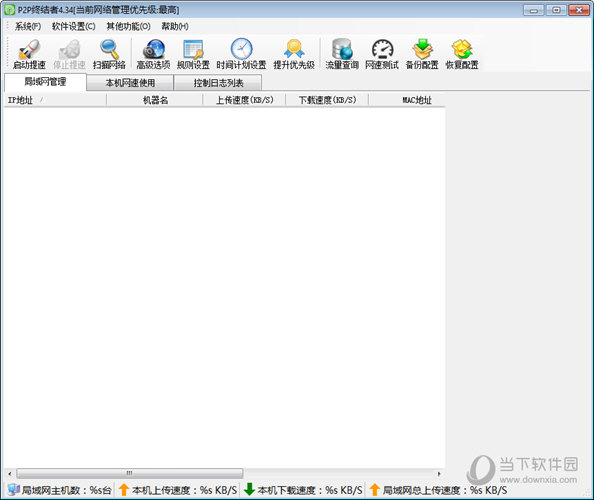Switch to the 本机网速使用 tab
The image size is (594, 500).
(130, 83)
